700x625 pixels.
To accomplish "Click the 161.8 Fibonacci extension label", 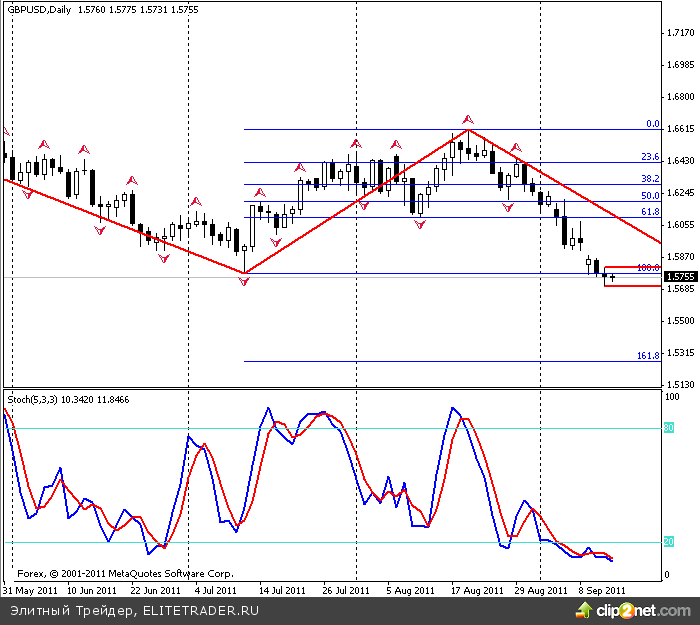I will (648, 355).
